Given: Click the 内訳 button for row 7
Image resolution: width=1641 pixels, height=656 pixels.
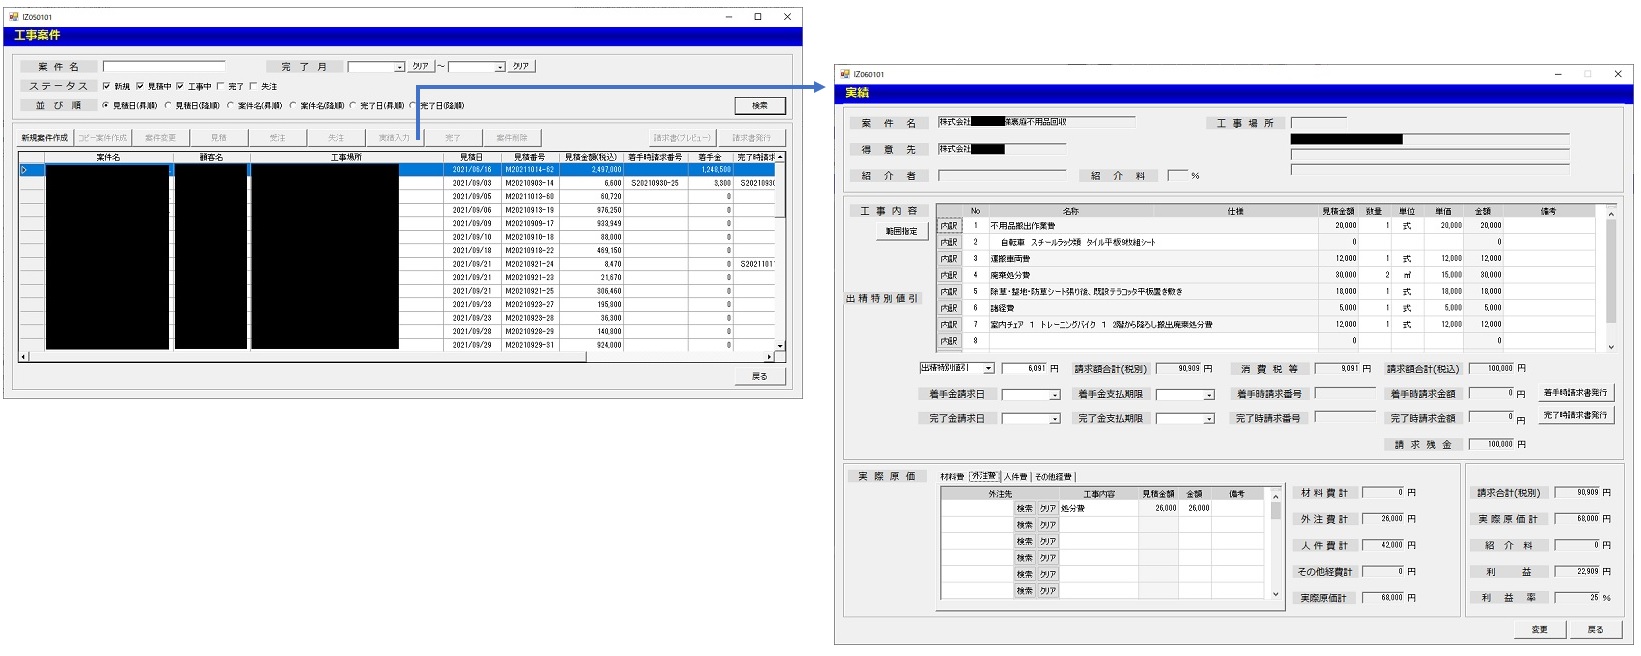Looking at the screenshot, I should coord(949,325).
